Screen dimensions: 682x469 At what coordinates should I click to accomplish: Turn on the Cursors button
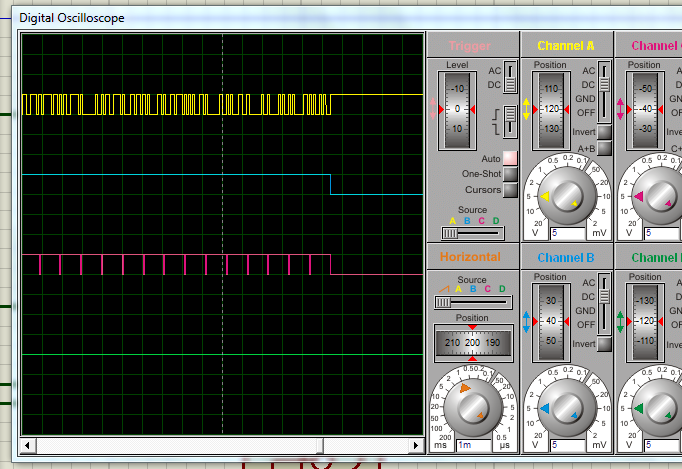click(510, 190)
